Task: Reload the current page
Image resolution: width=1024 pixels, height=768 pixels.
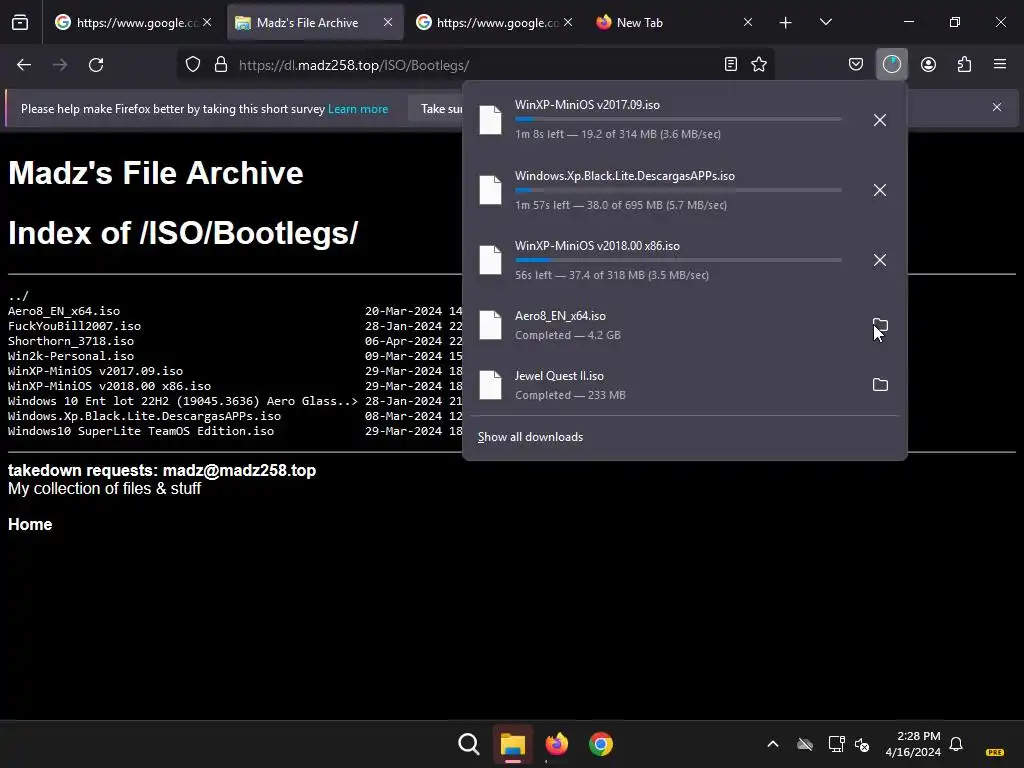Action: (96, 65)
